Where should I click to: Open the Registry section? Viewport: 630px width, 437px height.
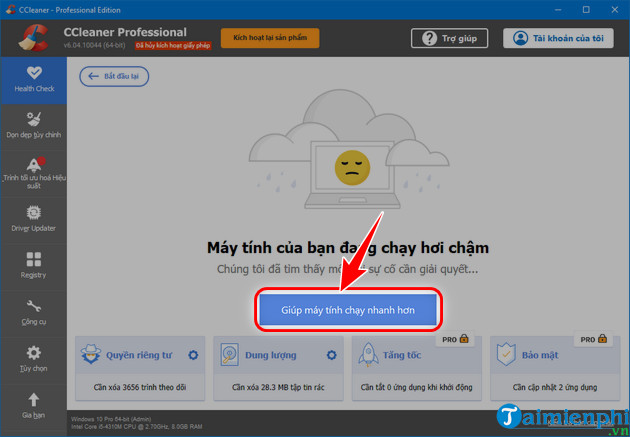click(x=34, y=266)
